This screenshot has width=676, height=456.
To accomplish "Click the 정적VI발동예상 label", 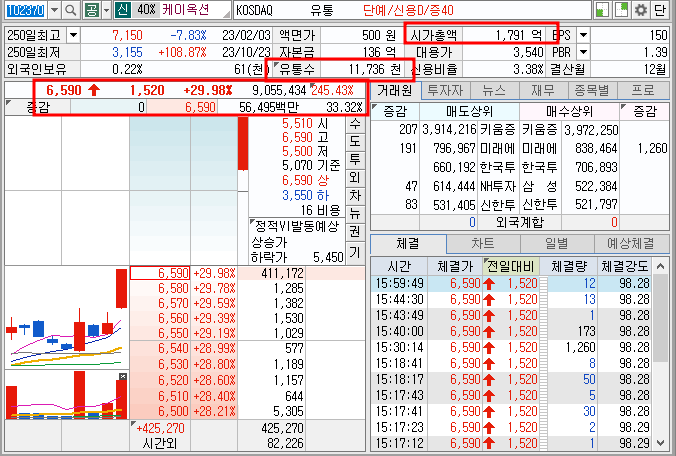I will click(297, 226).
